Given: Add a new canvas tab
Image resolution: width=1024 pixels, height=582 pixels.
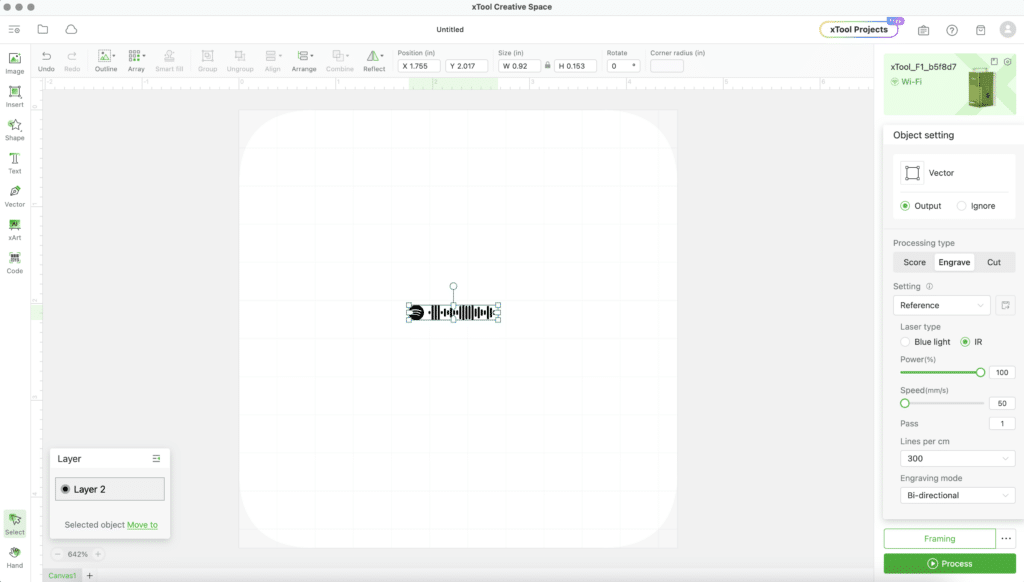Looking at the screenshot, I should 89,575.
